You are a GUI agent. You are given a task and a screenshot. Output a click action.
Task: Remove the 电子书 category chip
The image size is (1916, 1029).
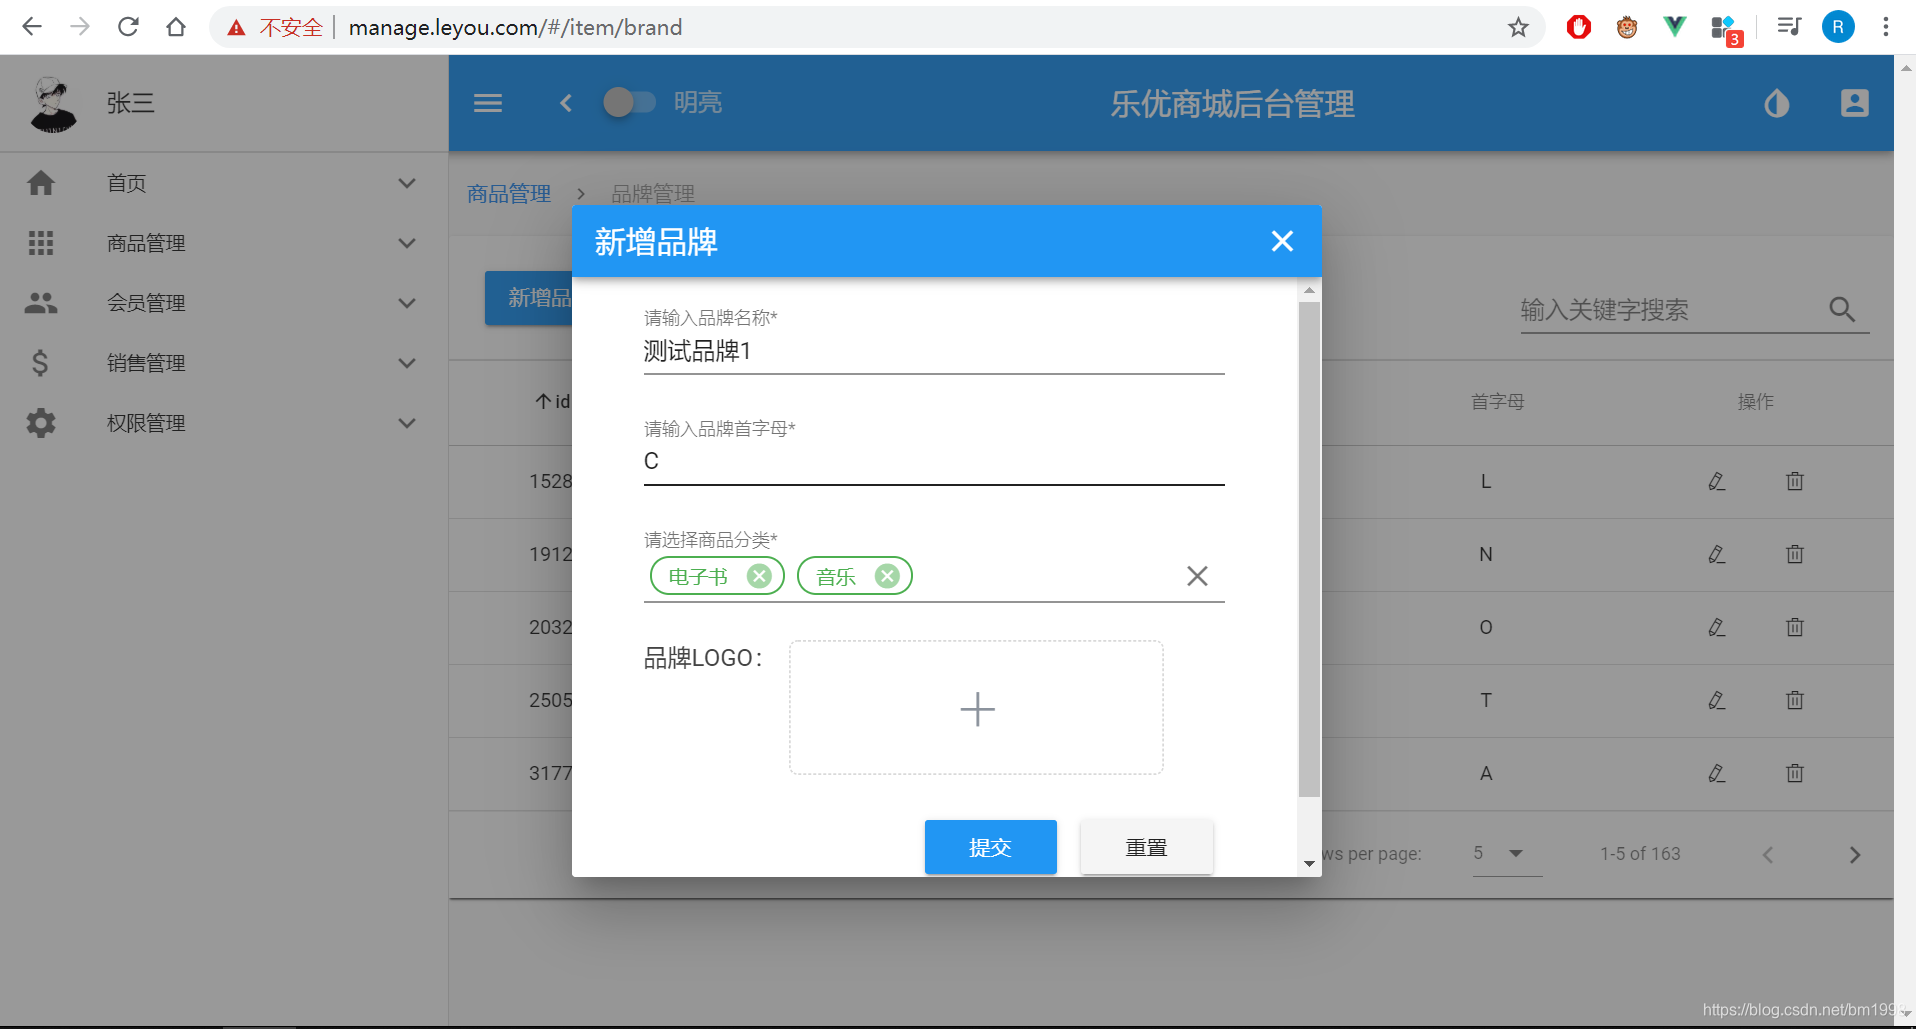click(759, 576)
